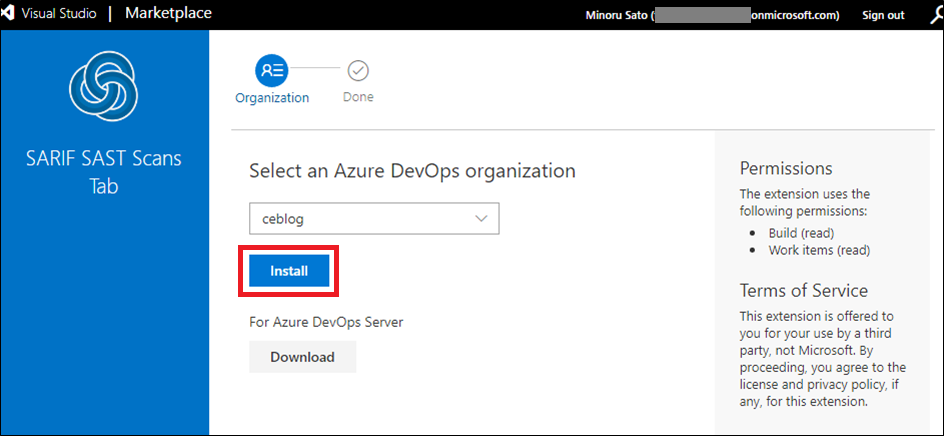Click the extension uses following permissions text
Image resolution: width=944 pixels, height=436 pixels.
[x=804, y=203]
